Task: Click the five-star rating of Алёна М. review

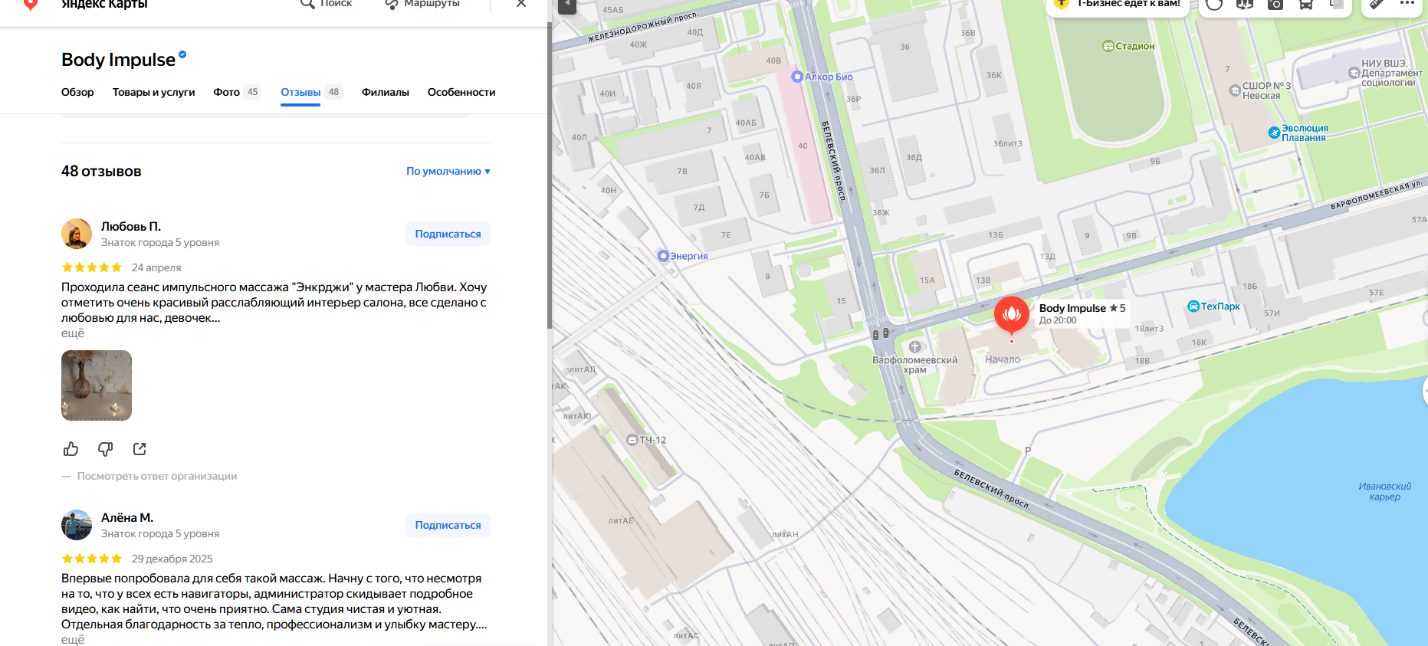Action: [x=92, y=558]
